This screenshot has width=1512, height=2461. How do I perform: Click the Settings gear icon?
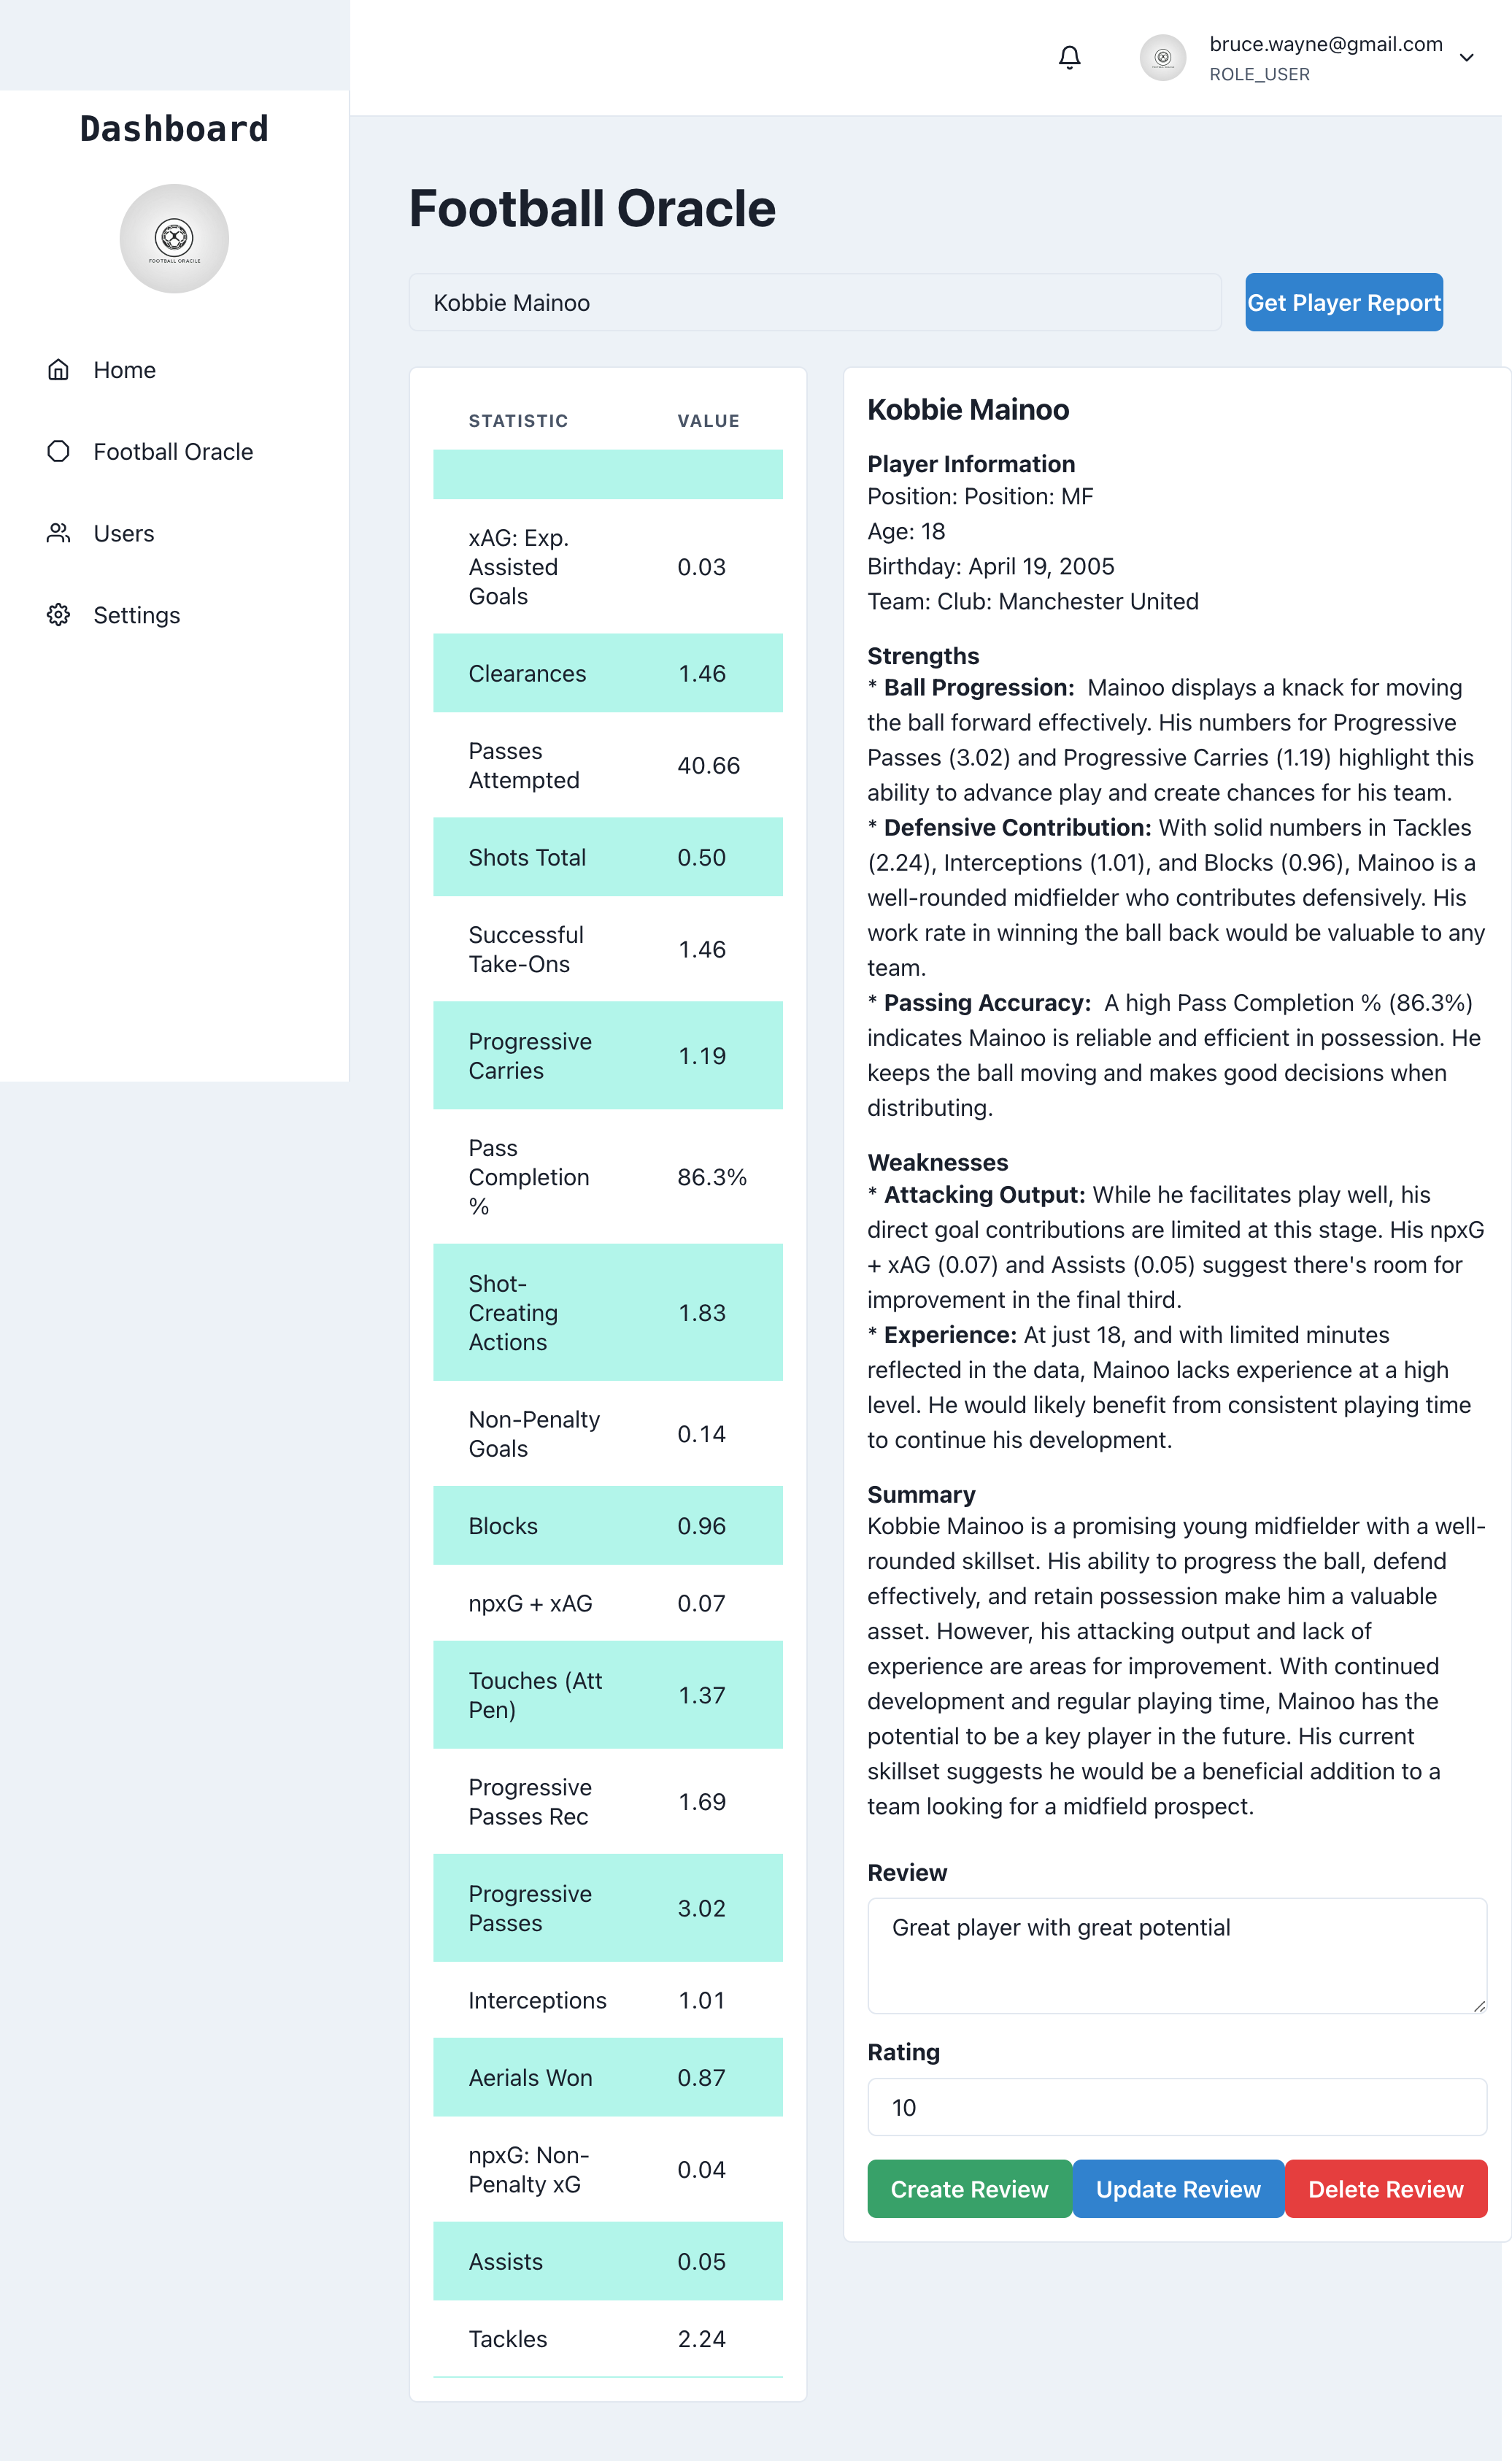(58, 615)
